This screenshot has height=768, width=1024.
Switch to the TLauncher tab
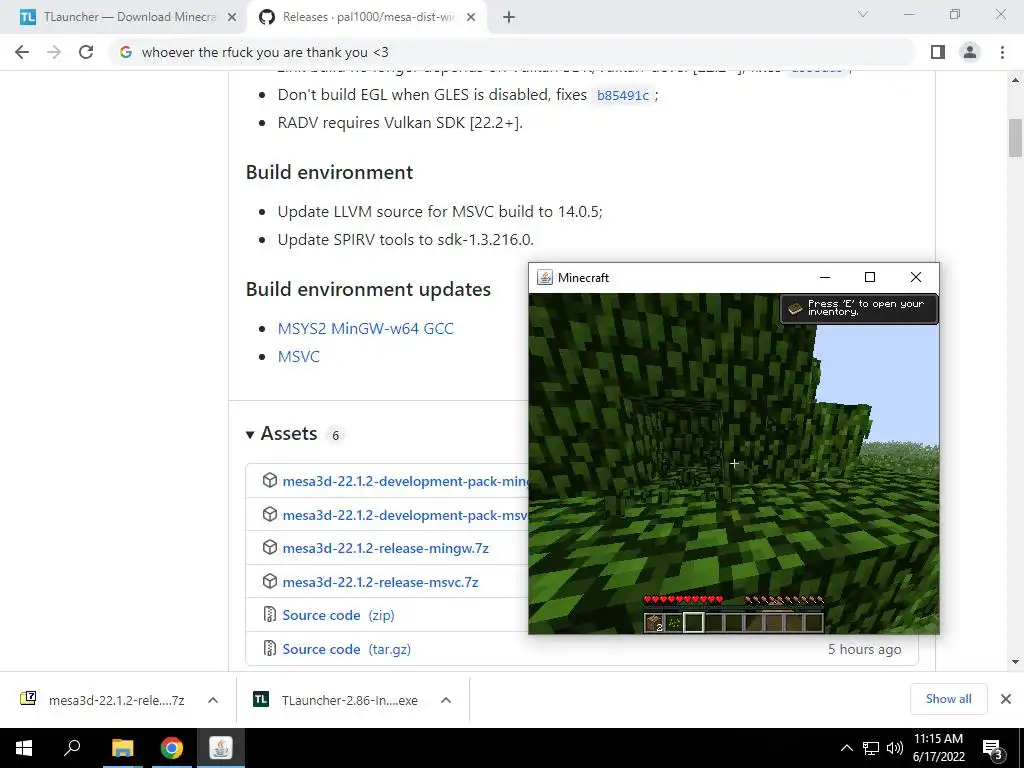[x=124, y=18]
